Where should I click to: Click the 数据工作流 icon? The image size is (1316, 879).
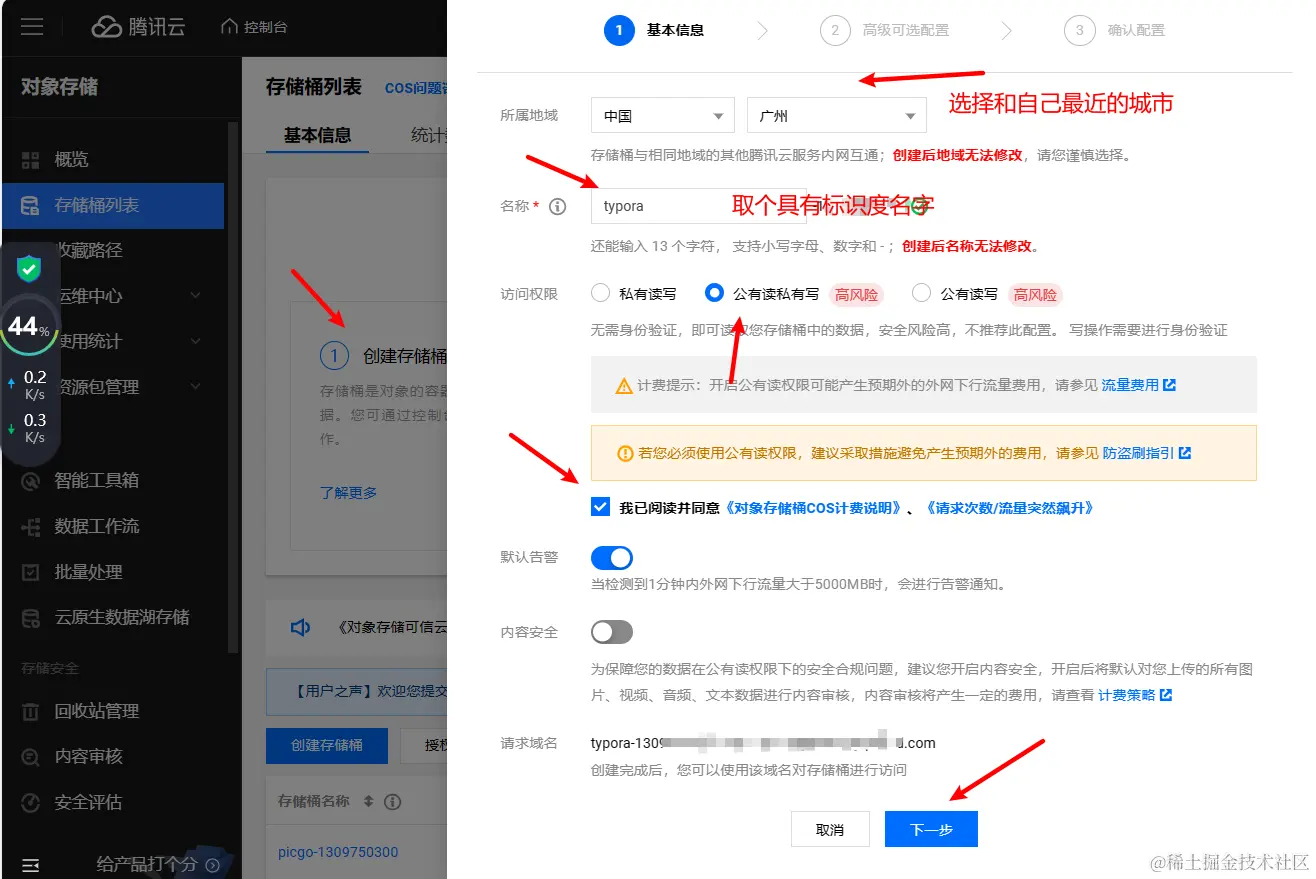point(31,527)
